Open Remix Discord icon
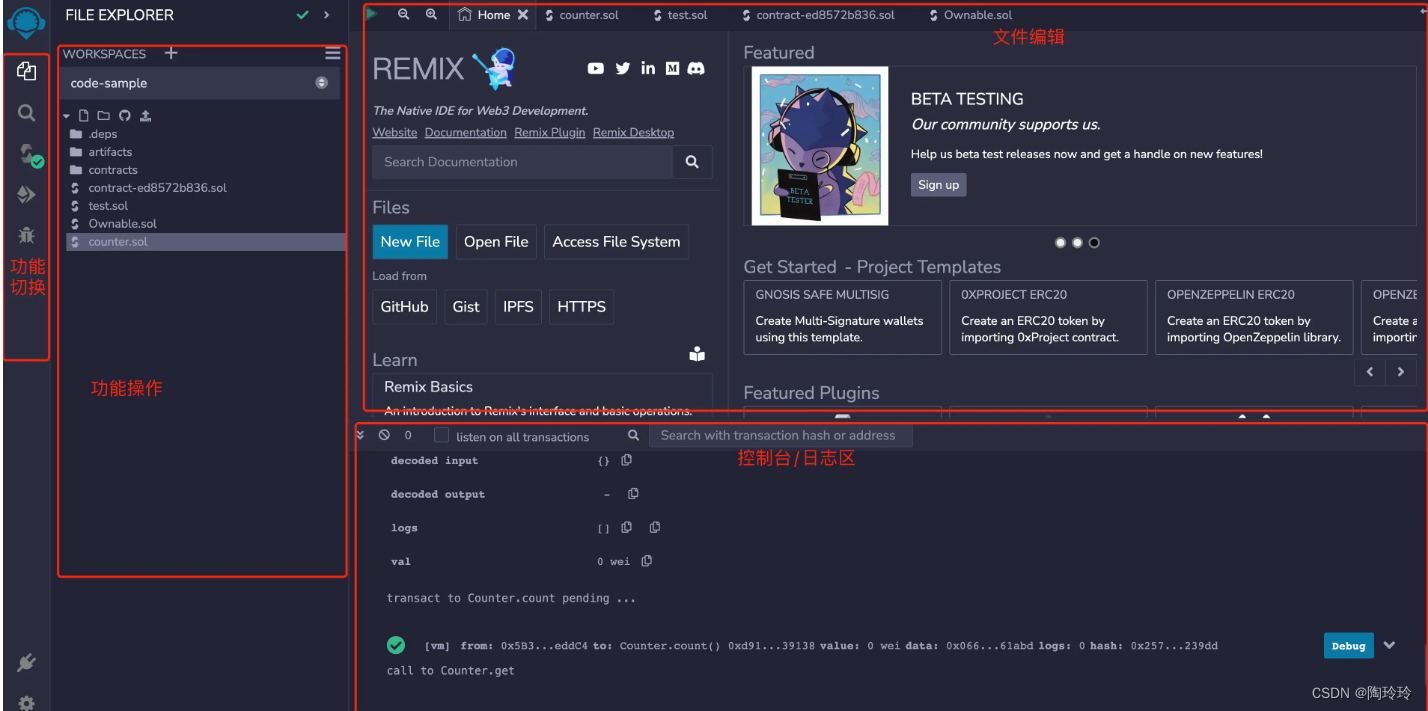Screen dimensions: 1428x711 point(696,68)
